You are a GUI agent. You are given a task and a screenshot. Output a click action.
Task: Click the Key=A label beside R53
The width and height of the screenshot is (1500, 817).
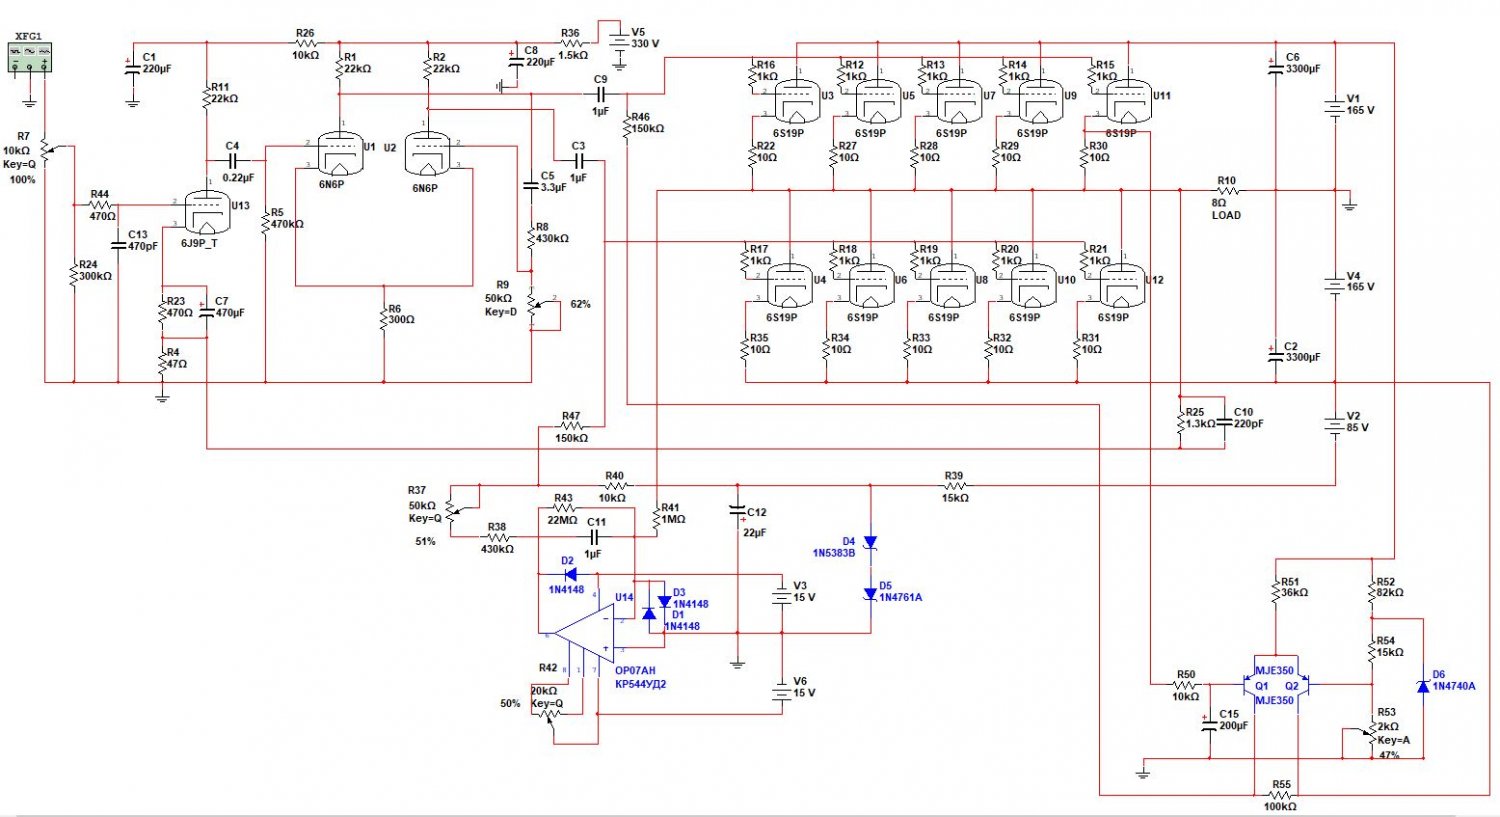pos(1393,740)
